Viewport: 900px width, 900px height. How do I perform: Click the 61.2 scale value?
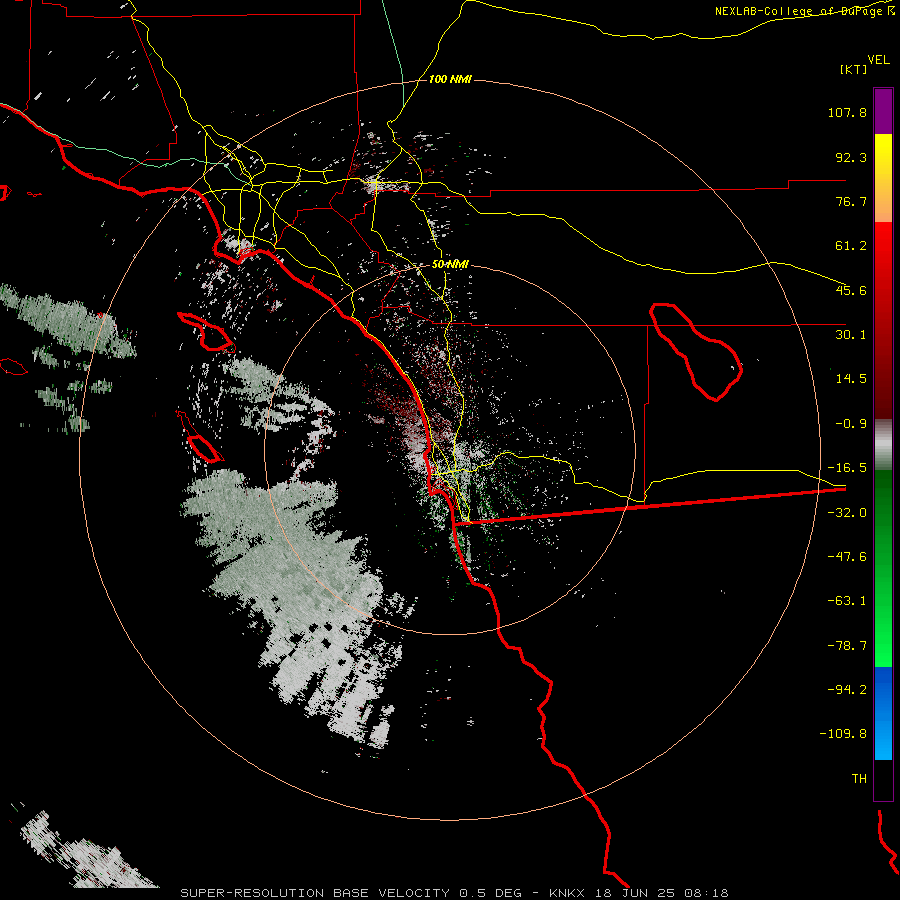[851, 246]
